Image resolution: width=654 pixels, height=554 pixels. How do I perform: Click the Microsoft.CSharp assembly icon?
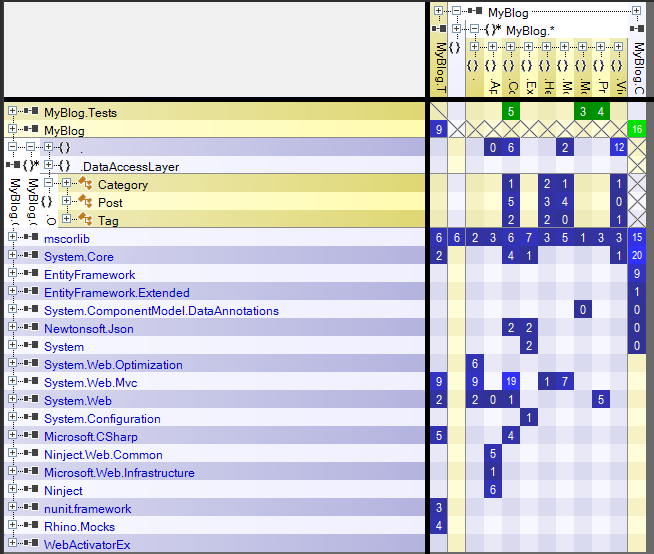tap(31, 435)
